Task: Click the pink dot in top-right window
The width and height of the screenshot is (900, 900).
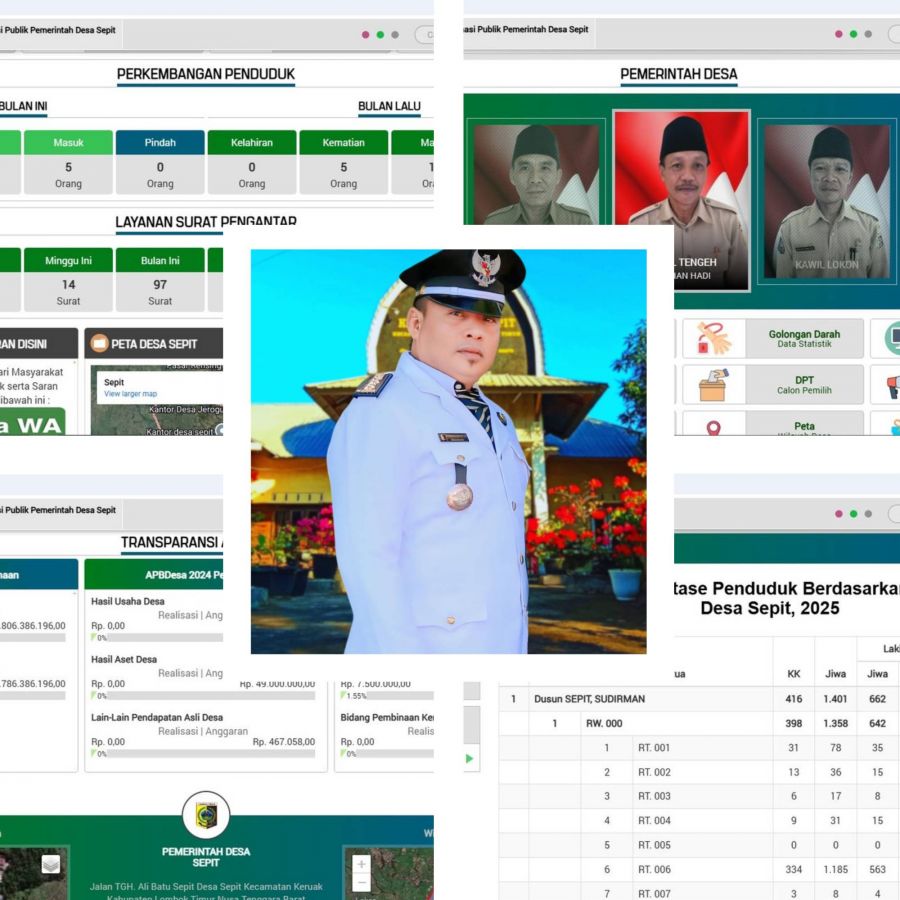Action: 839,34
